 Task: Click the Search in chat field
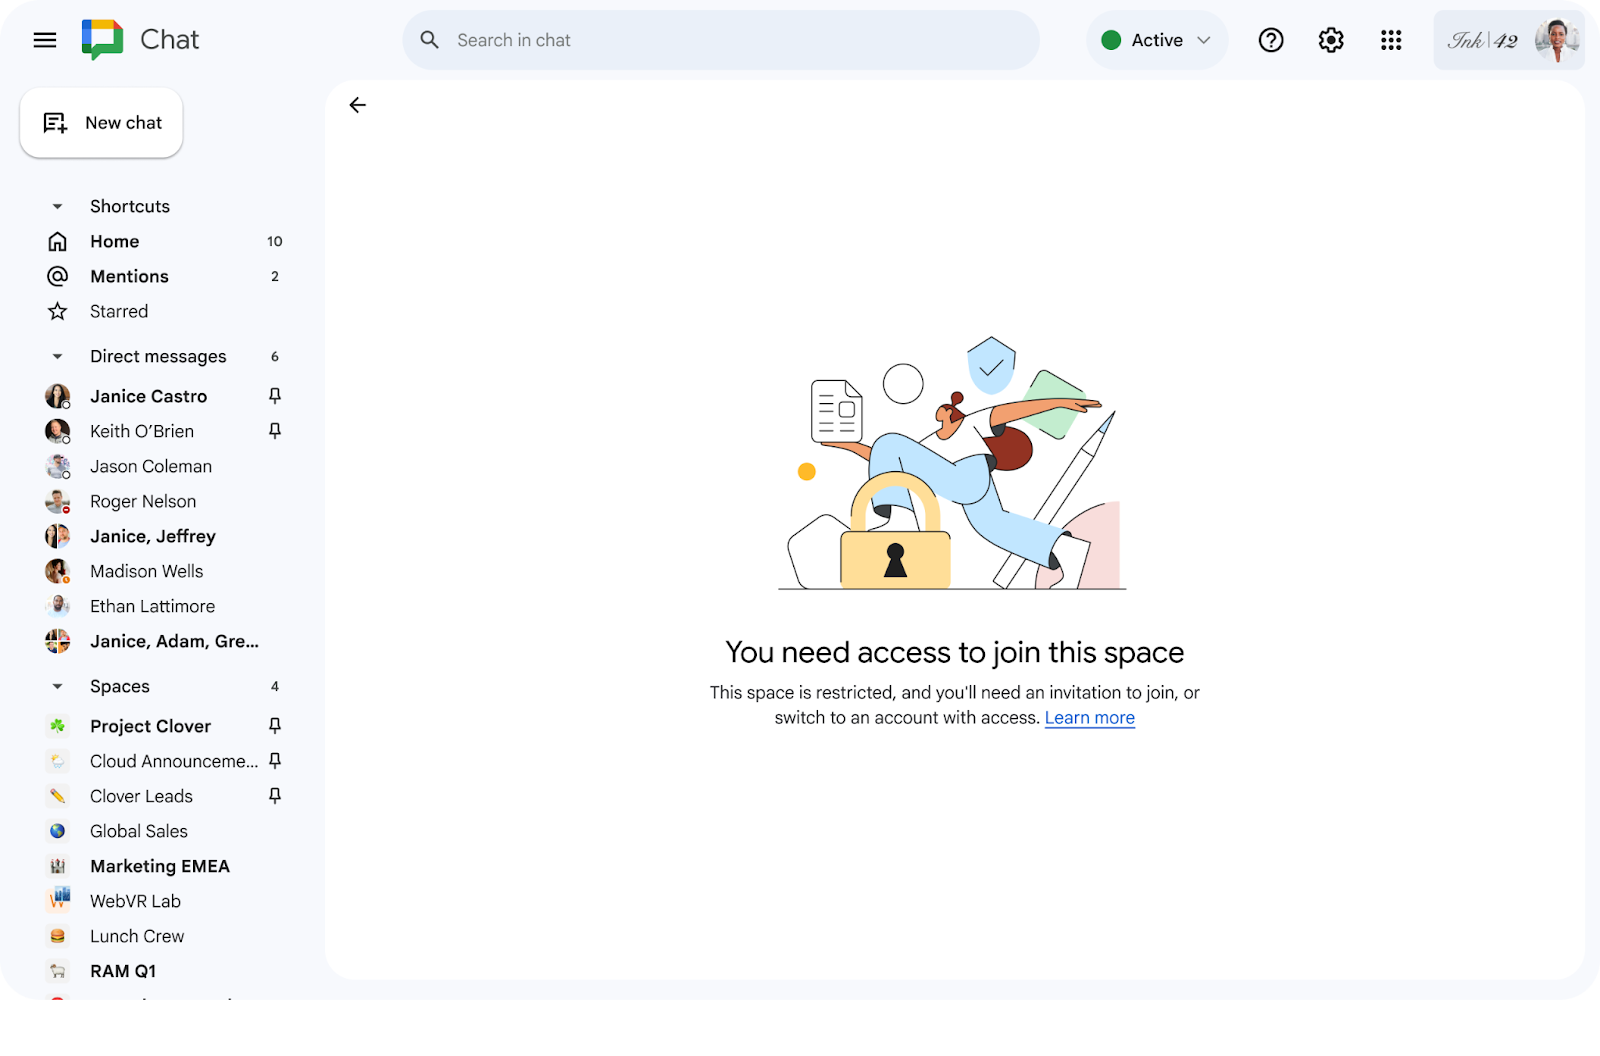[x=720, y=40]
